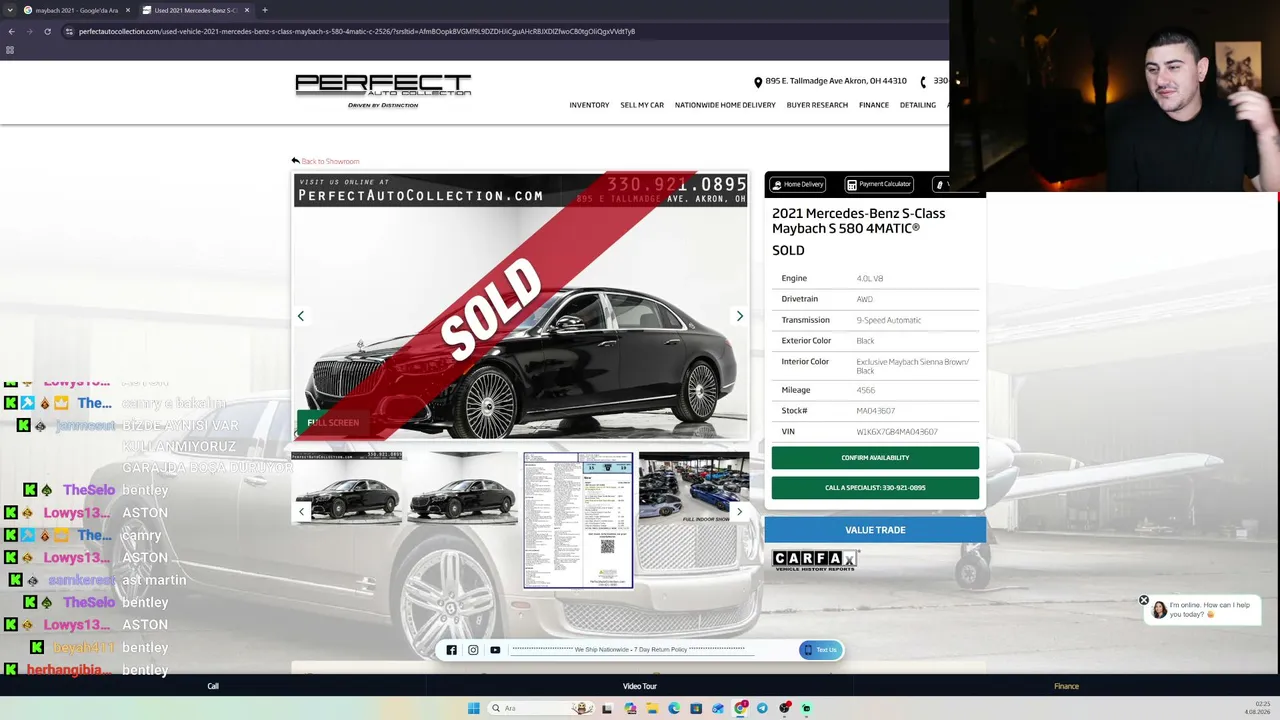Open the BUYER RESEARCH menu

(x=817, y=105)
